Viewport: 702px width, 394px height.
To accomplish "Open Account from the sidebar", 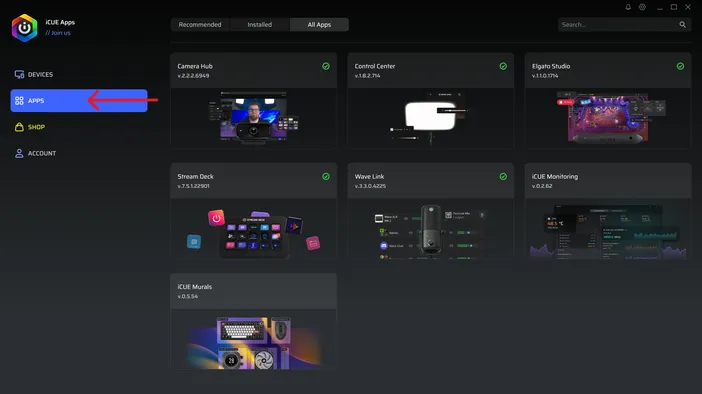I will pos(79,153).
